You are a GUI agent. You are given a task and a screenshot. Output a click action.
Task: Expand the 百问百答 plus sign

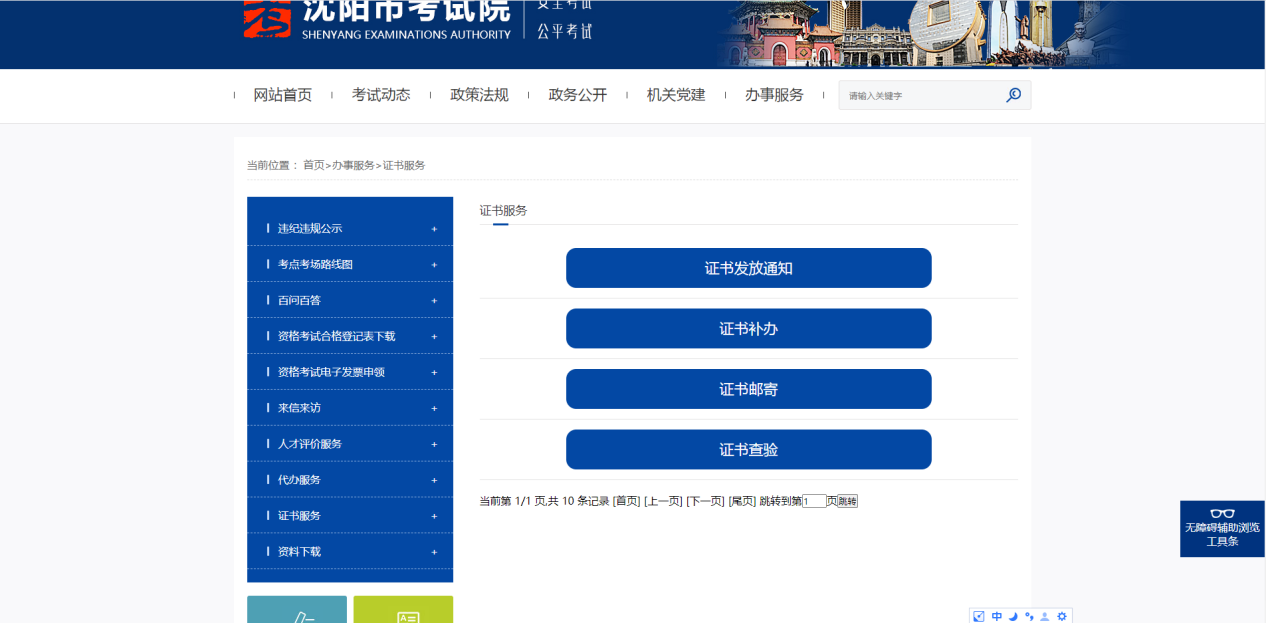pyautogui.click(x=434, y=301)
